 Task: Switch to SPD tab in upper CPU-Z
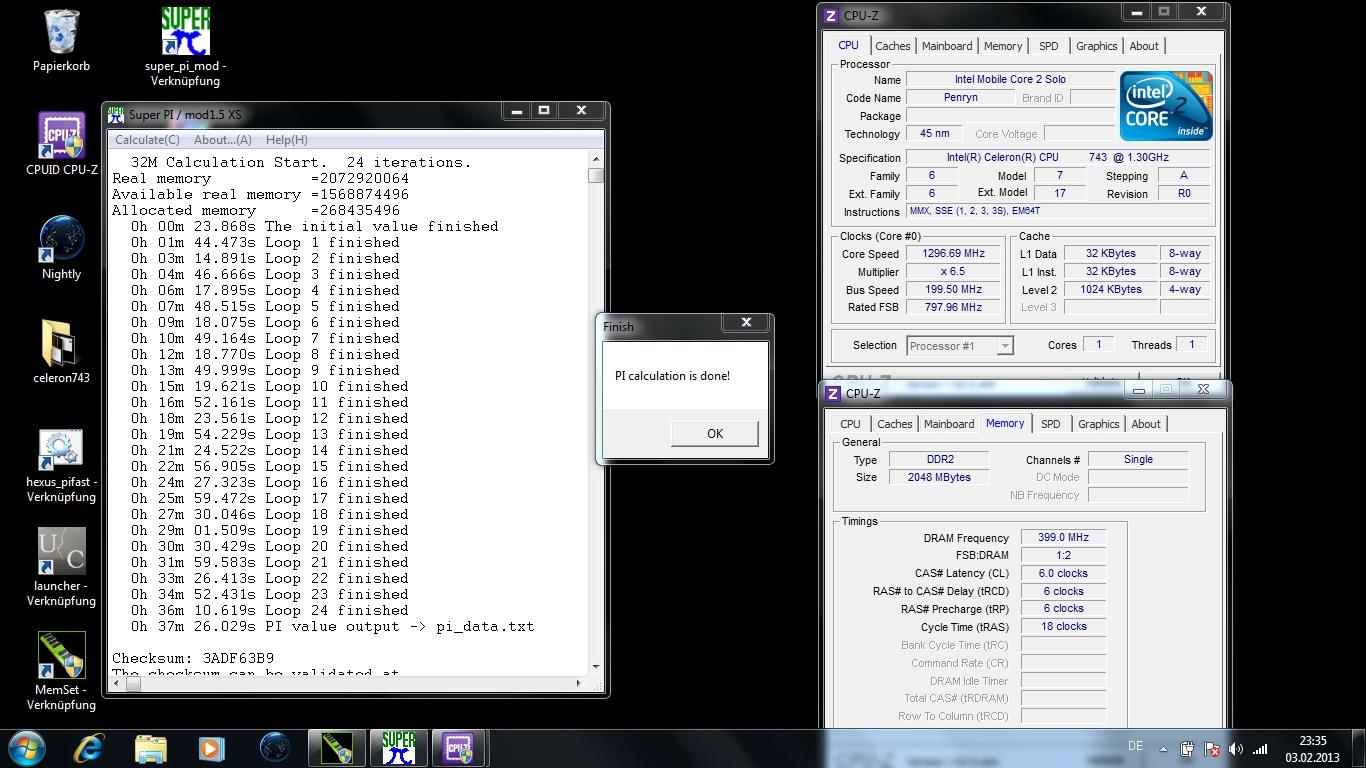1048,46
